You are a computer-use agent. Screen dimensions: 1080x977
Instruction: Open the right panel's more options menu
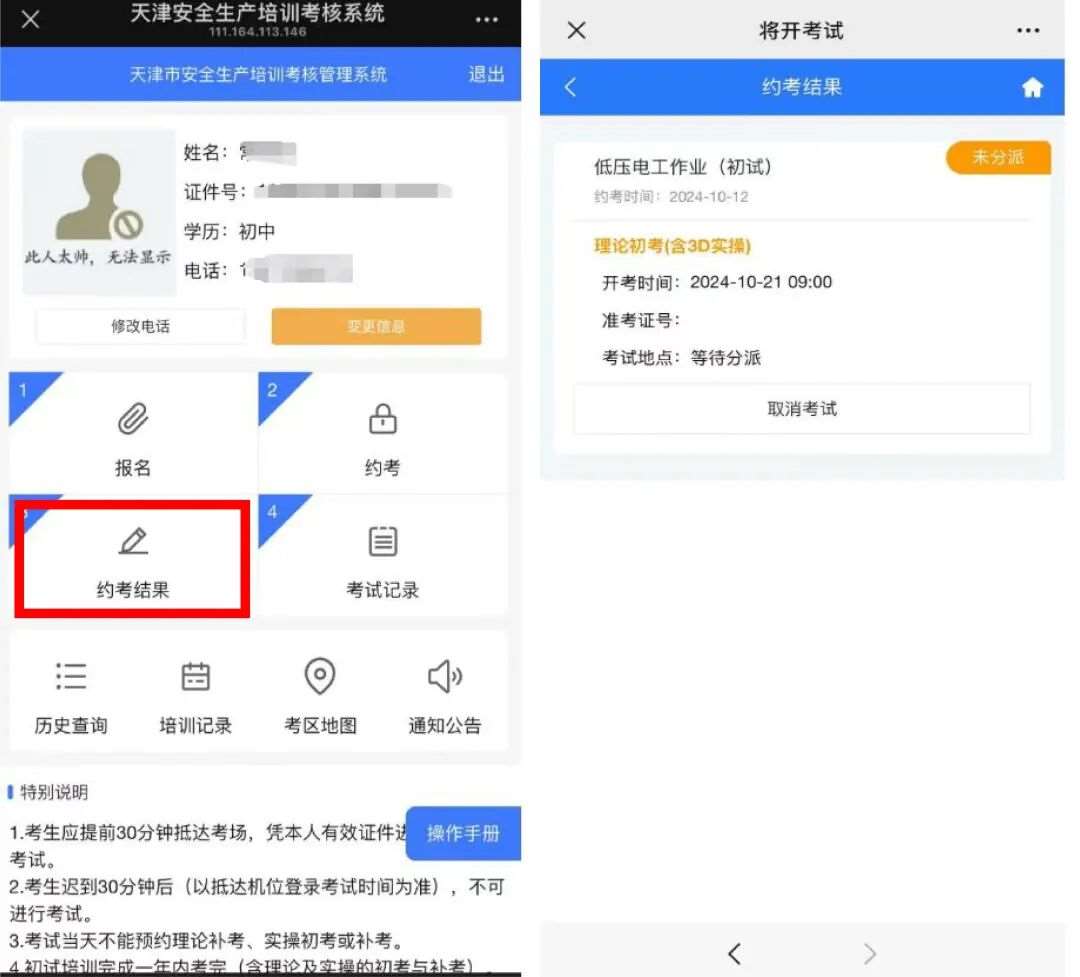1028,30
